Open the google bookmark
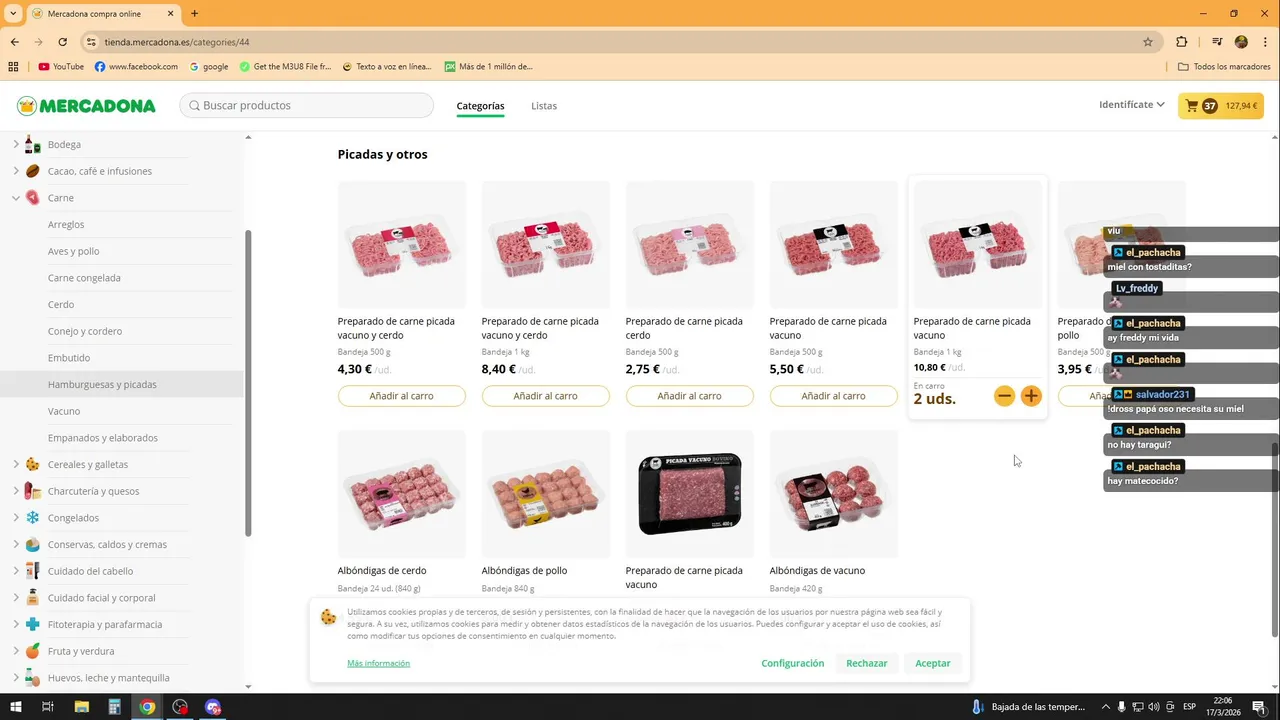 pyautogui.click(x=209, y=67)
